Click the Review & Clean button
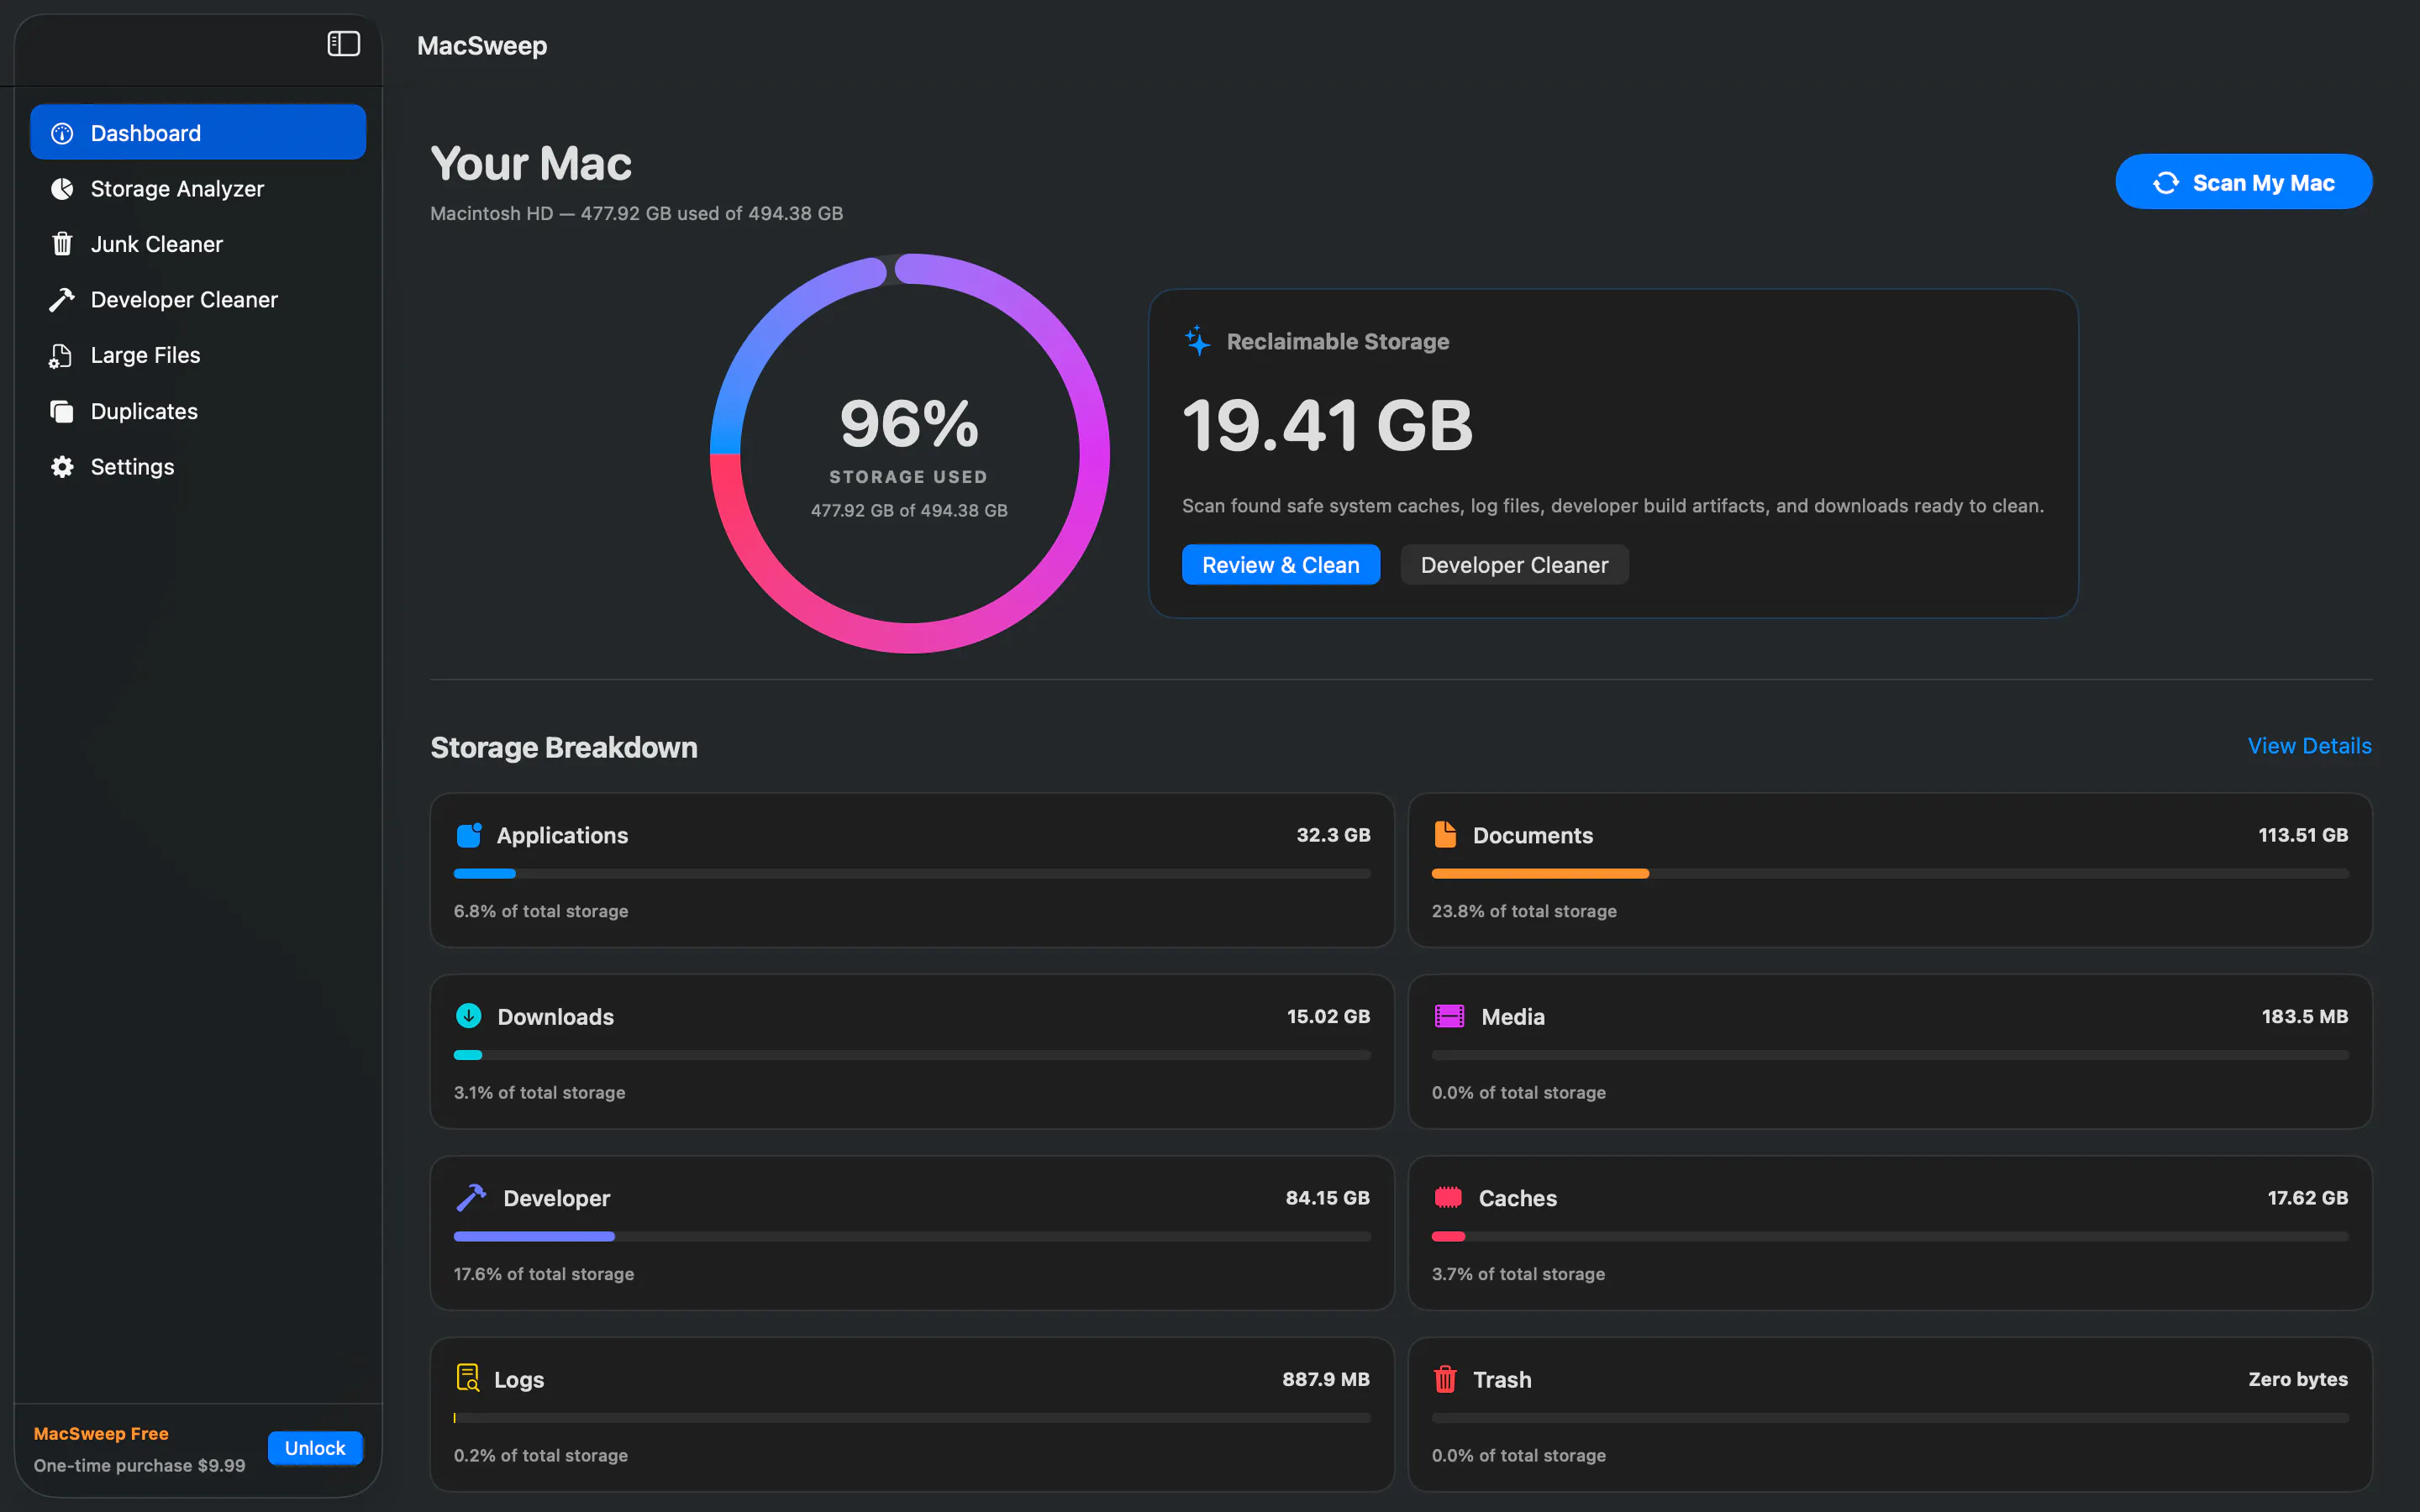The height and width of the screenshot is (1512, 2420). 1280,565
